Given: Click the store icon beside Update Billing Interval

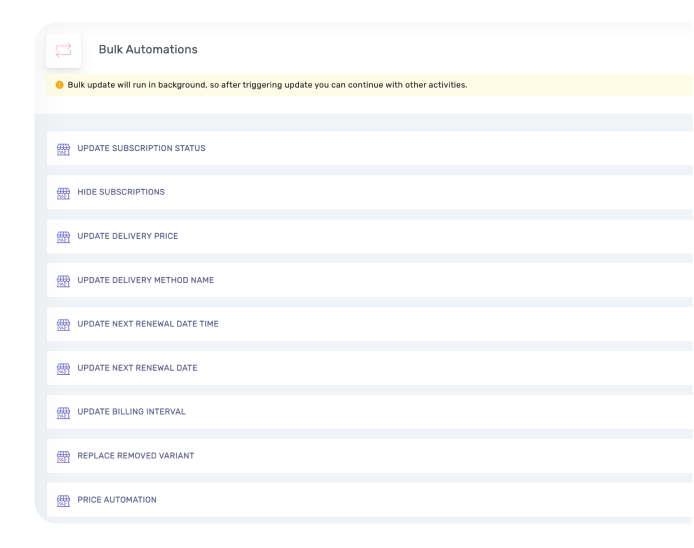Looking at the screenshot, I should coord(64,412).
